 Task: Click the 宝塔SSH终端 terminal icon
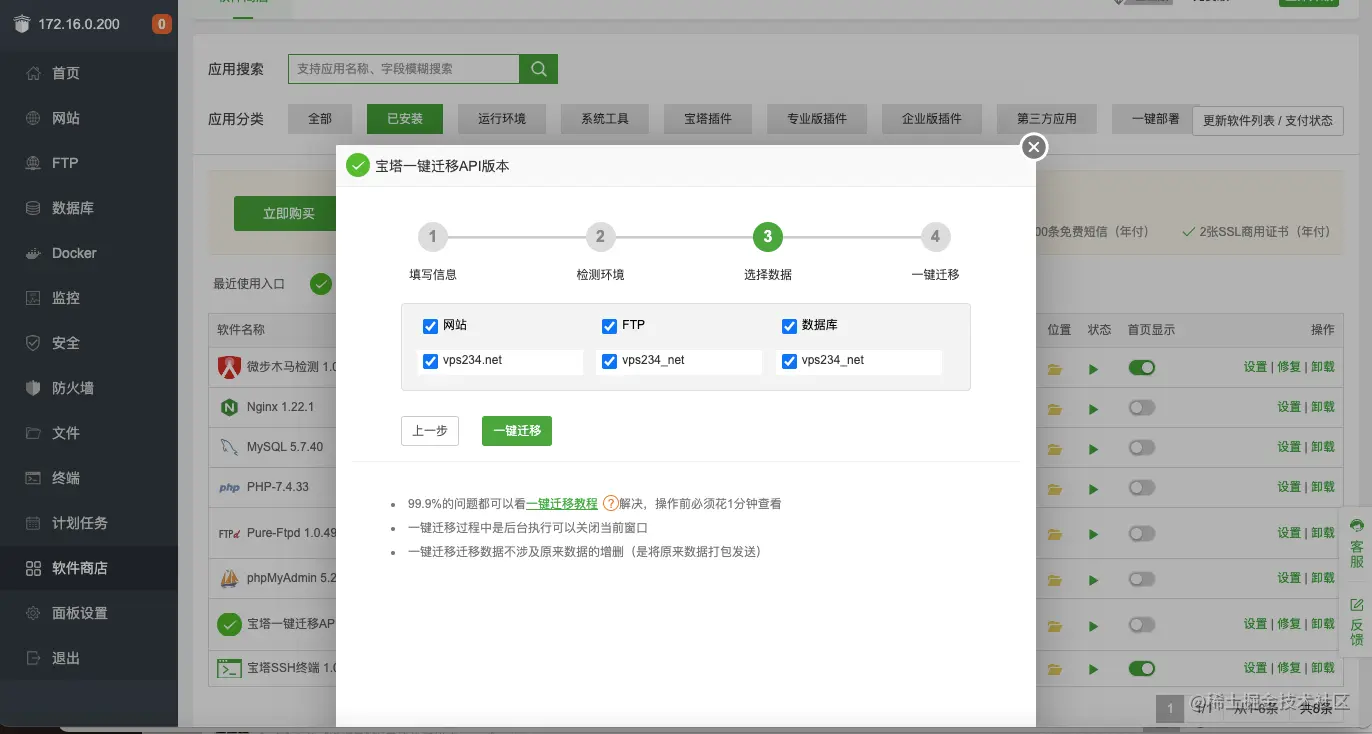229,668
